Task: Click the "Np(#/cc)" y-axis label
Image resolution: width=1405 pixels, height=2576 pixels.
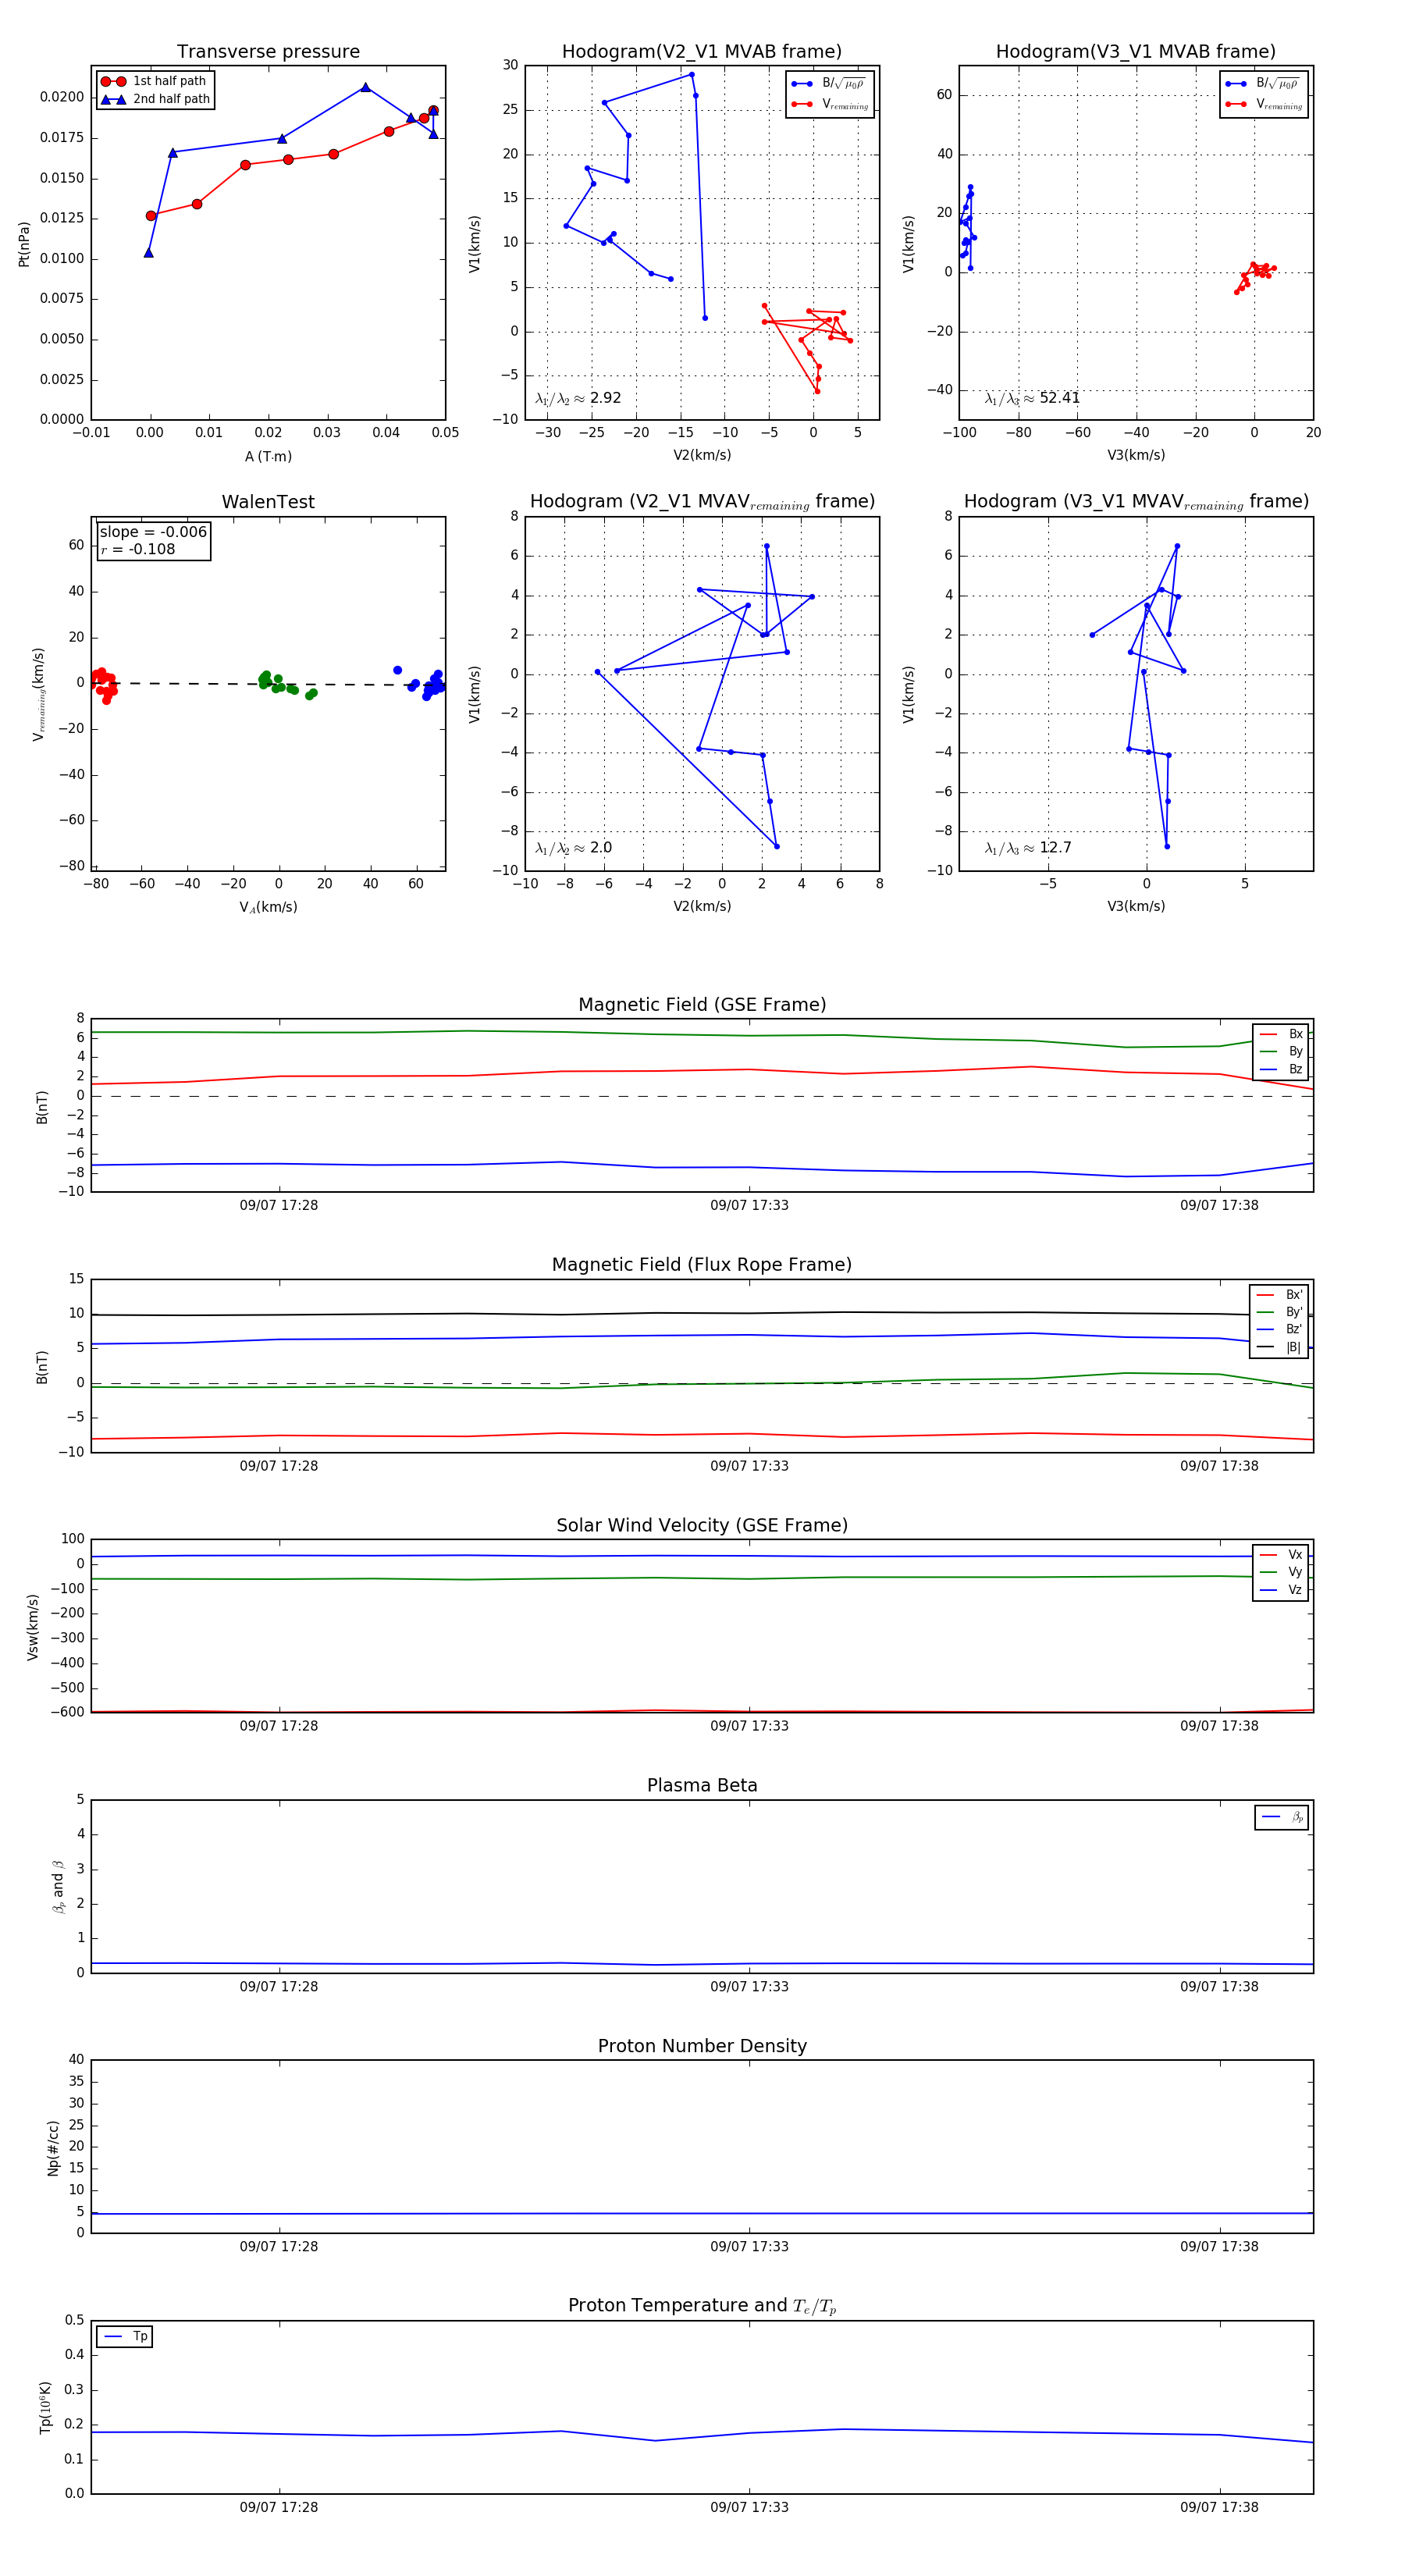Action: coord(52,2147)
